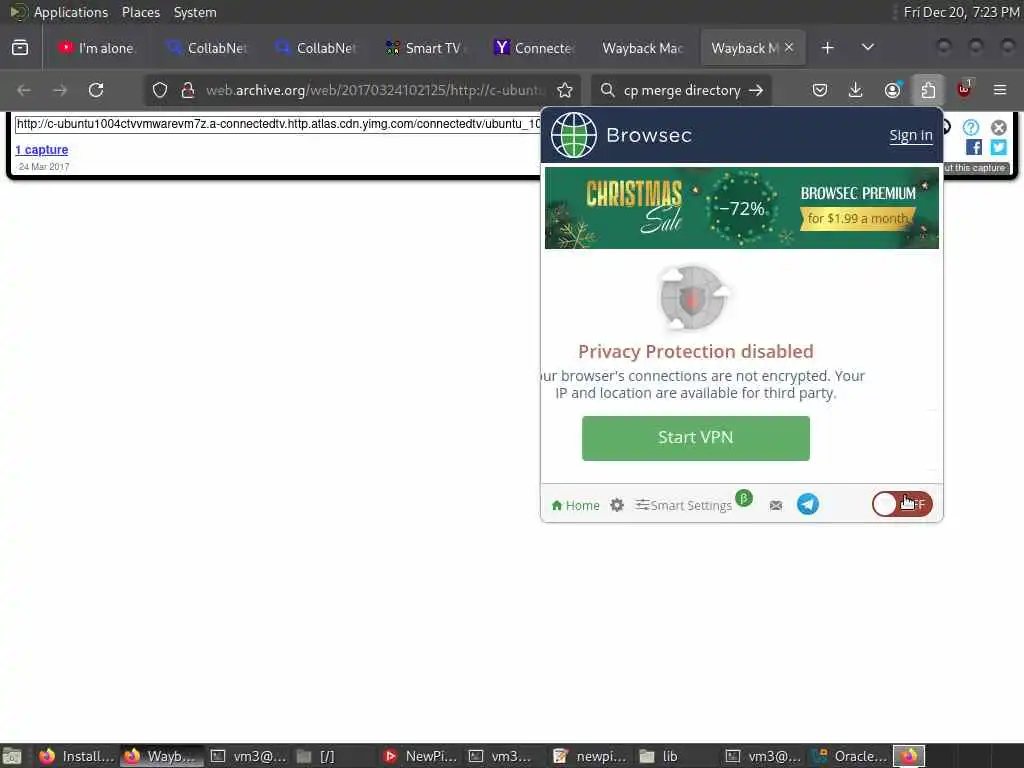This screenshot has width=1024, height=768.
Task: Open the Browsec Telegram icon
Action: 808,504
